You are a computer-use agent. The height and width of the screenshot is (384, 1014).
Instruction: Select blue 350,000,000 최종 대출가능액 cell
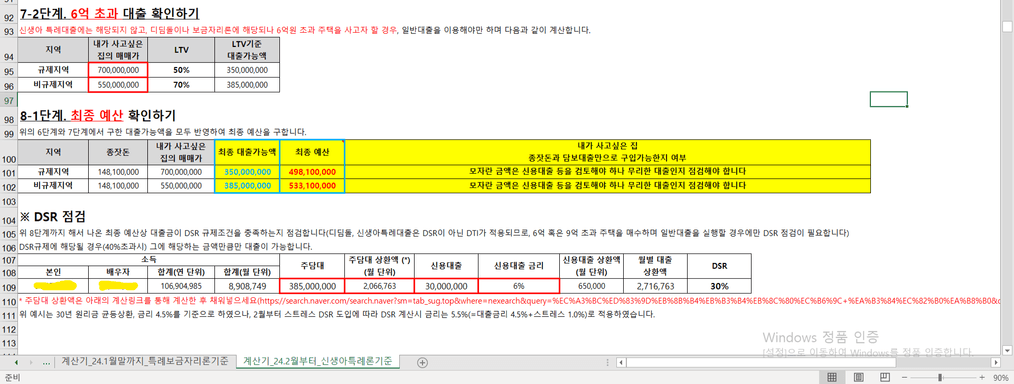pyautogui.click(x=247, y=172)
